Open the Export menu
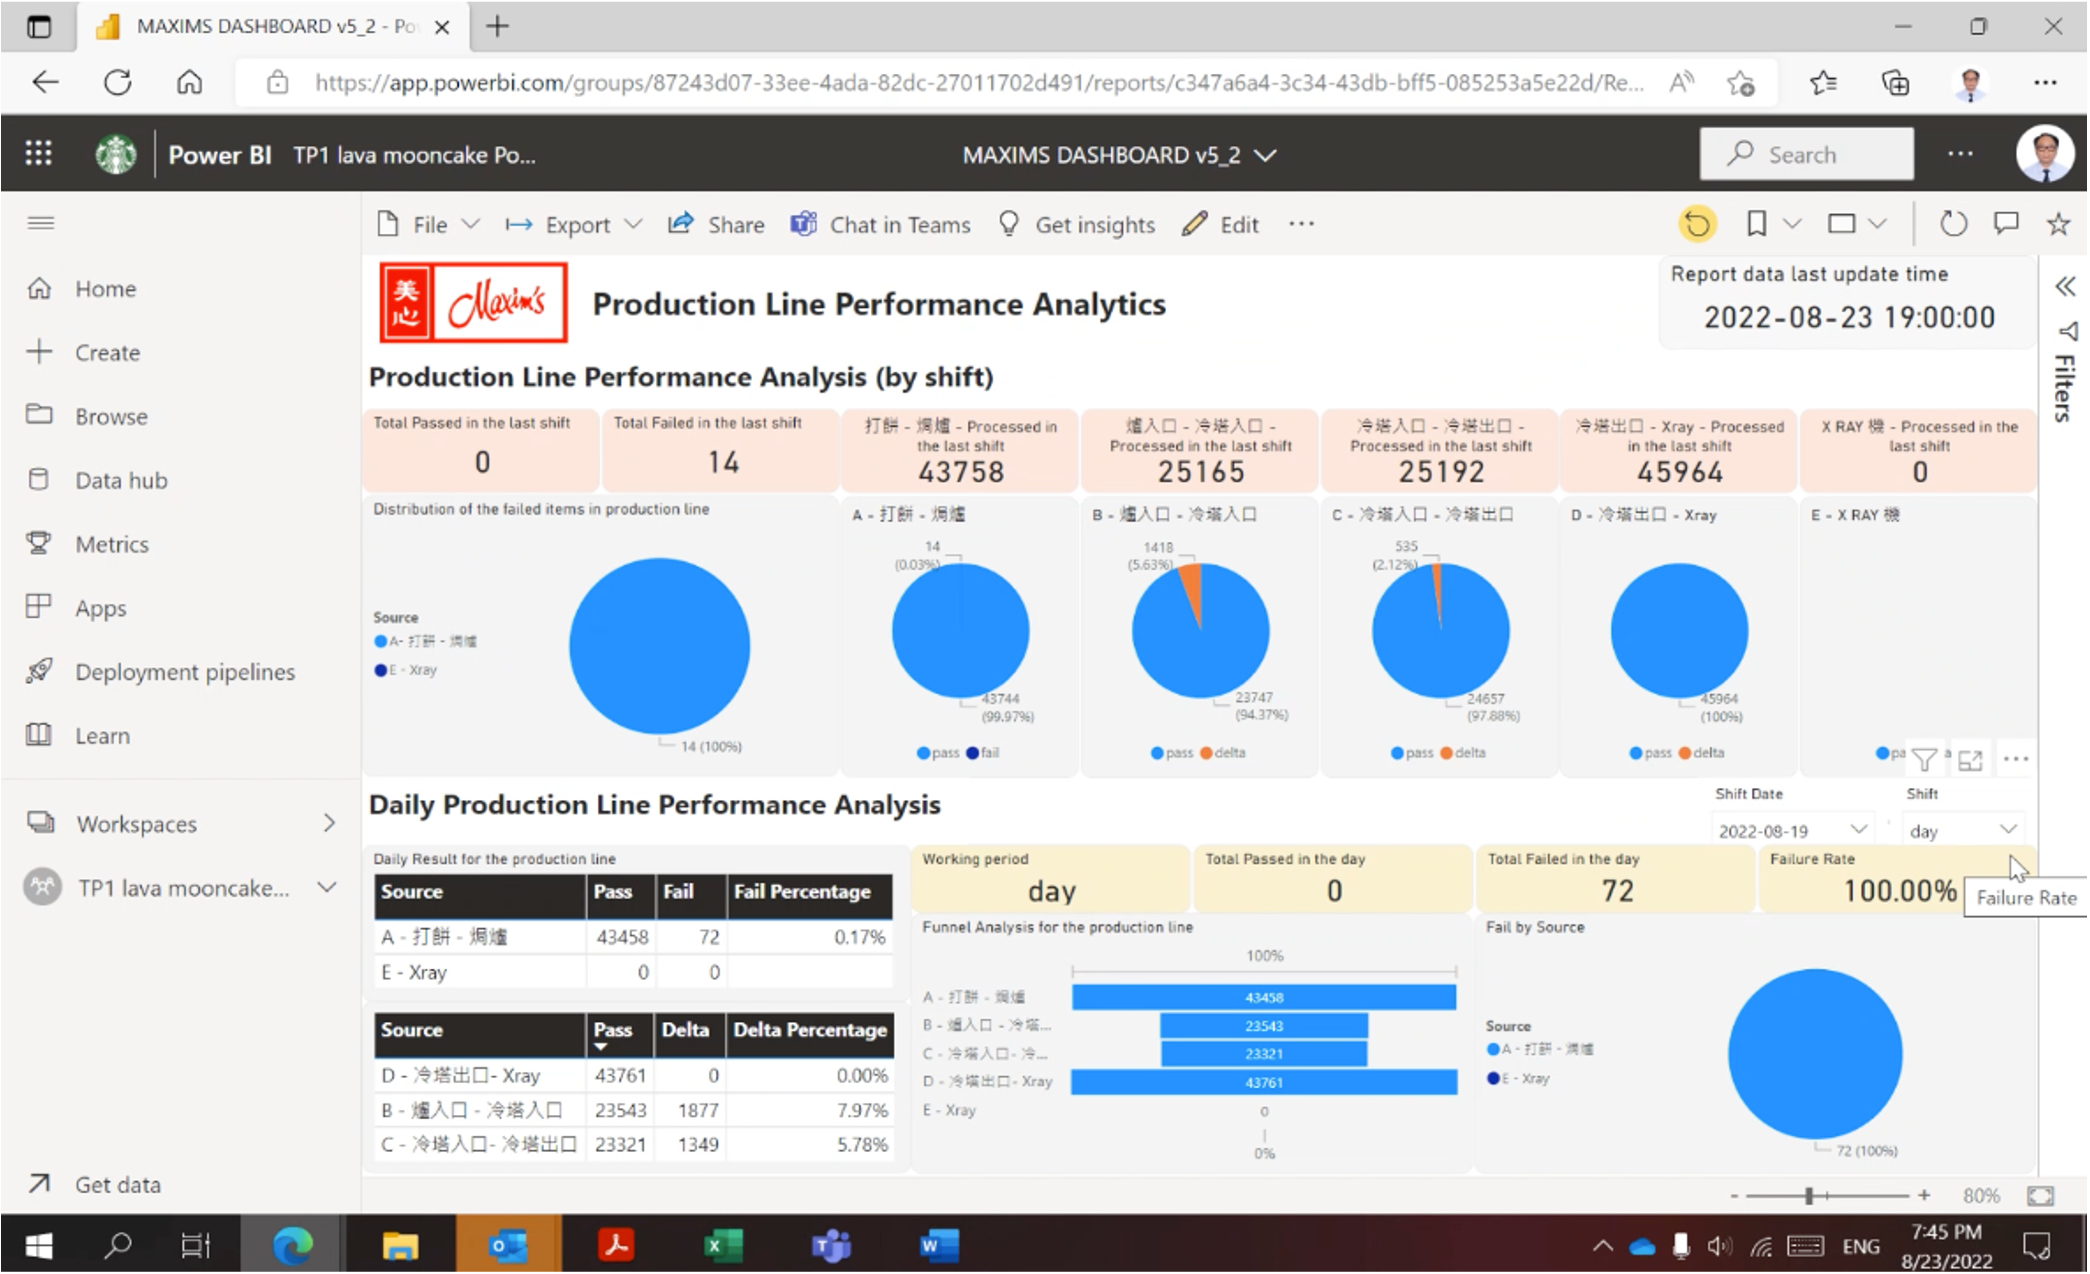This screenshot has width=2090, height=1274. tap(575, 225)
